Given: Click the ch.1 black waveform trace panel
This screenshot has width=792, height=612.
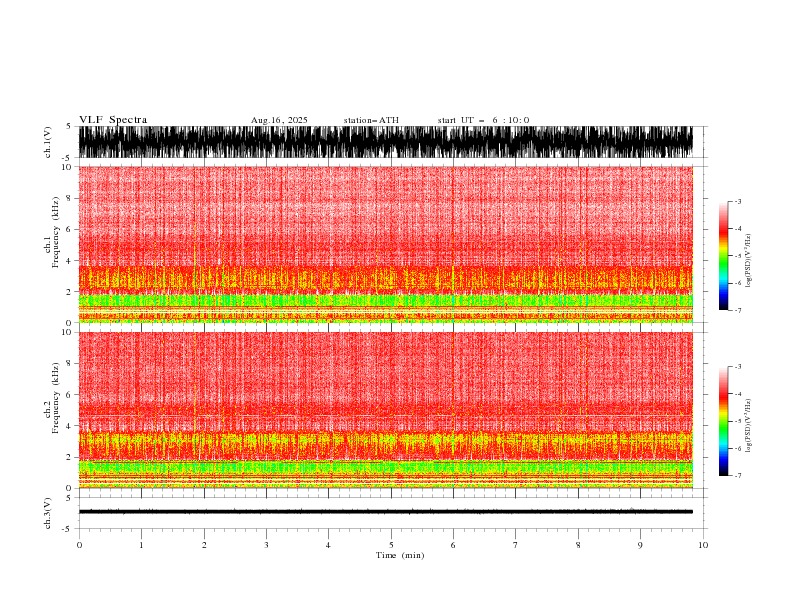Looking at the screenshot, I should [x=385, y=142].
